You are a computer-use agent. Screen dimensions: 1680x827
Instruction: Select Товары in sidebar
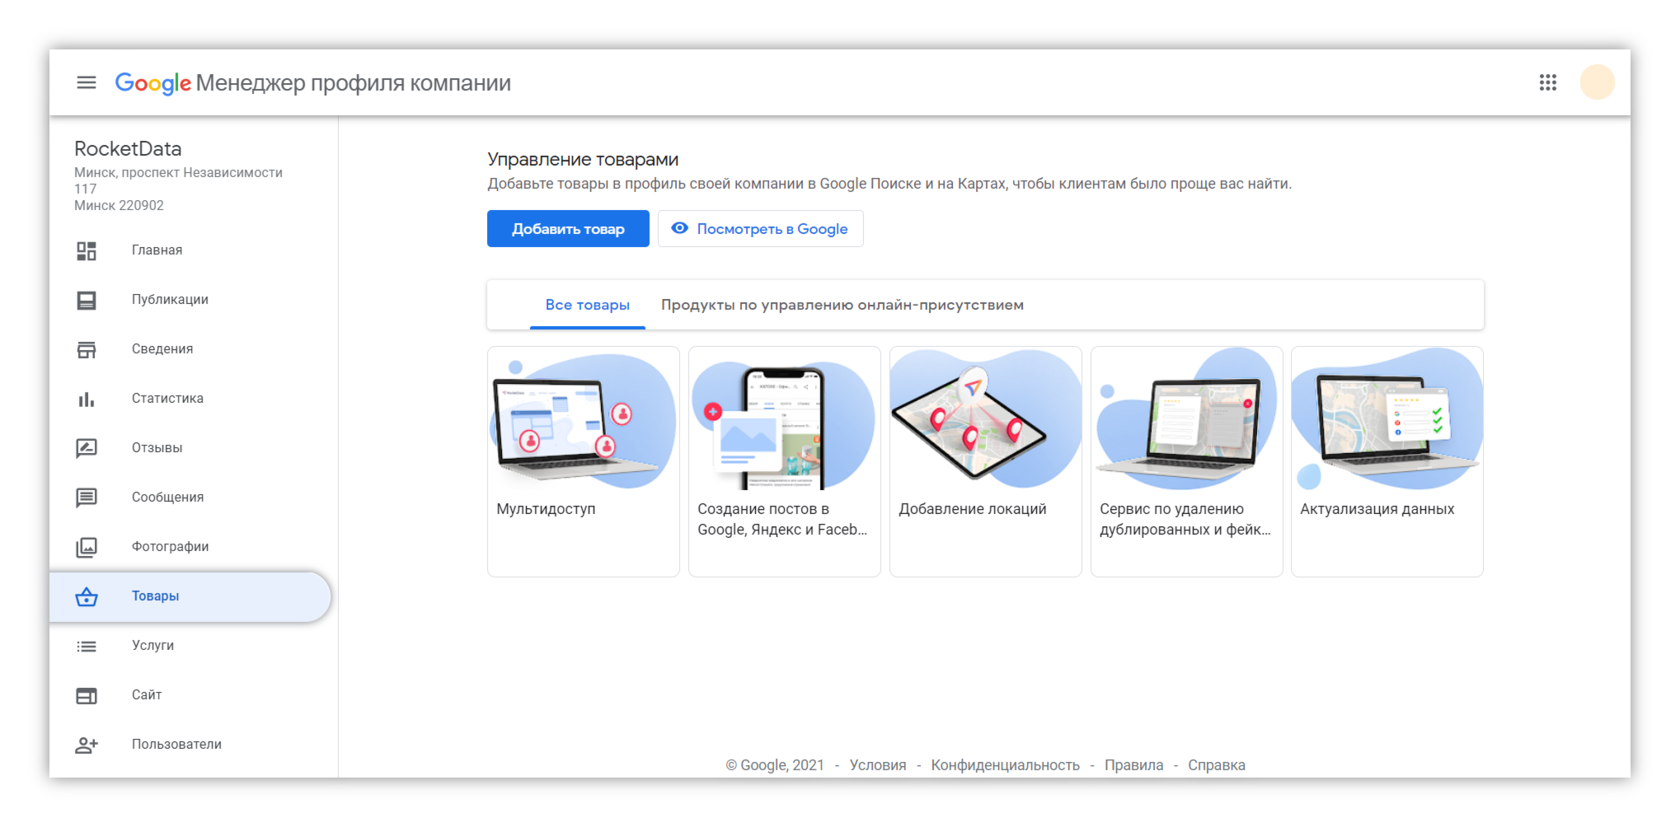(190, 596)
